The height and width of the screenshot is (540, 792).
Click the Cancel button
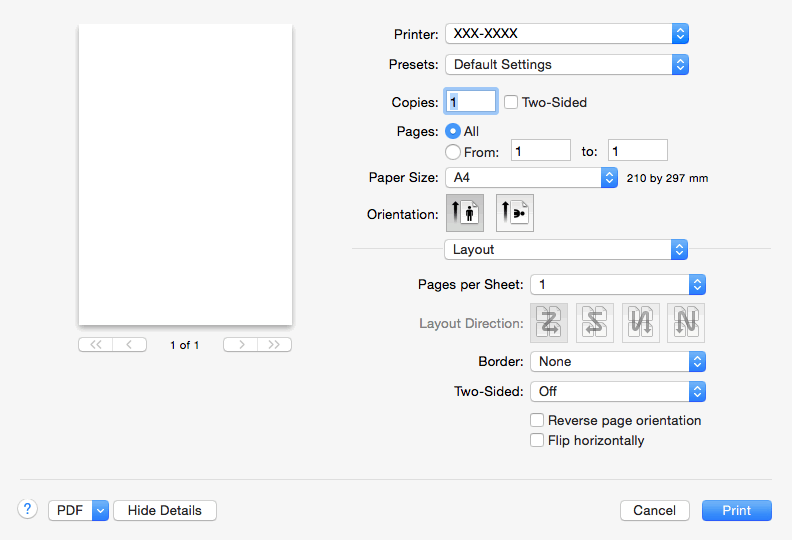[x=655, y=511]
